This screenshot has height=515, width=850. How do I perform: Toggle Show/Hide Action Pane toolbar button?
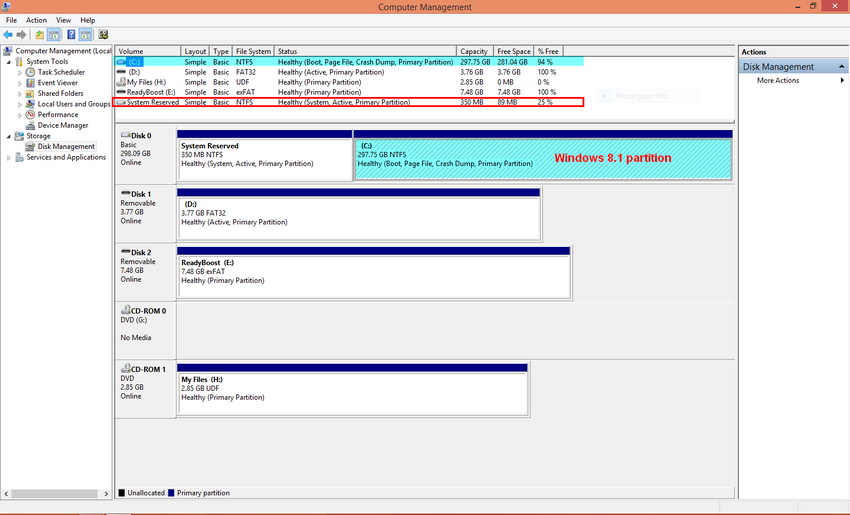click(x=86, y=35)
